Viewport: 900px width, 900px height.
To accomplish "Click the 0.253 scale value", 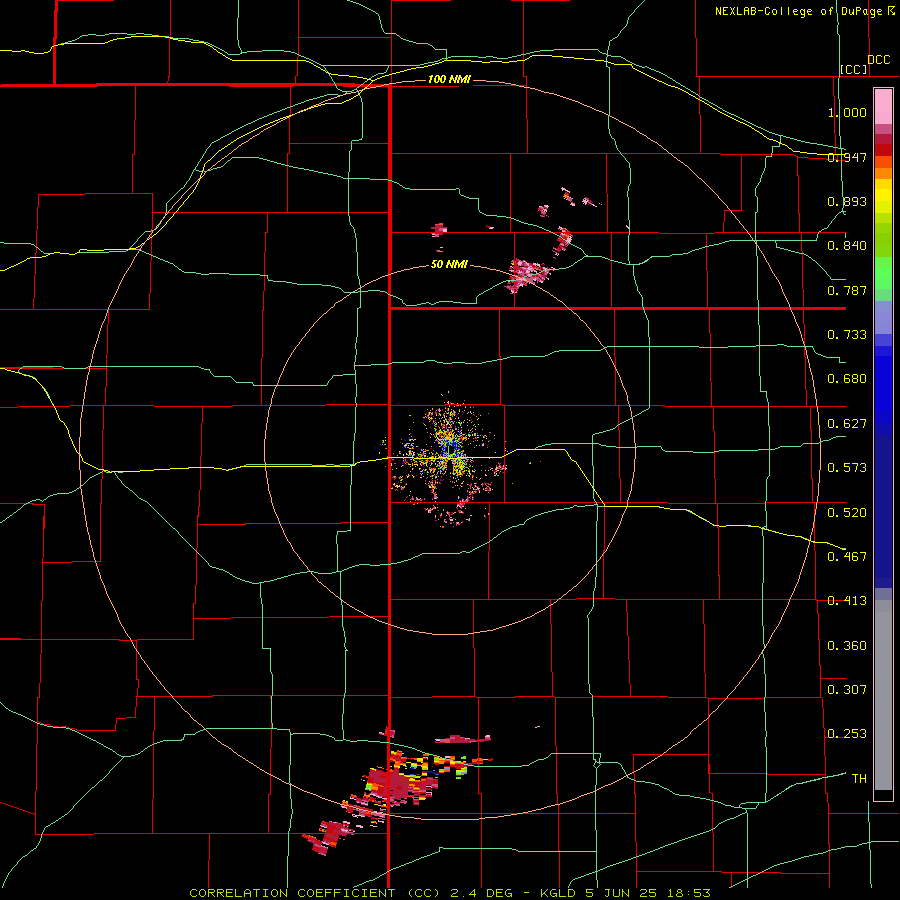I will click(847, 734).
